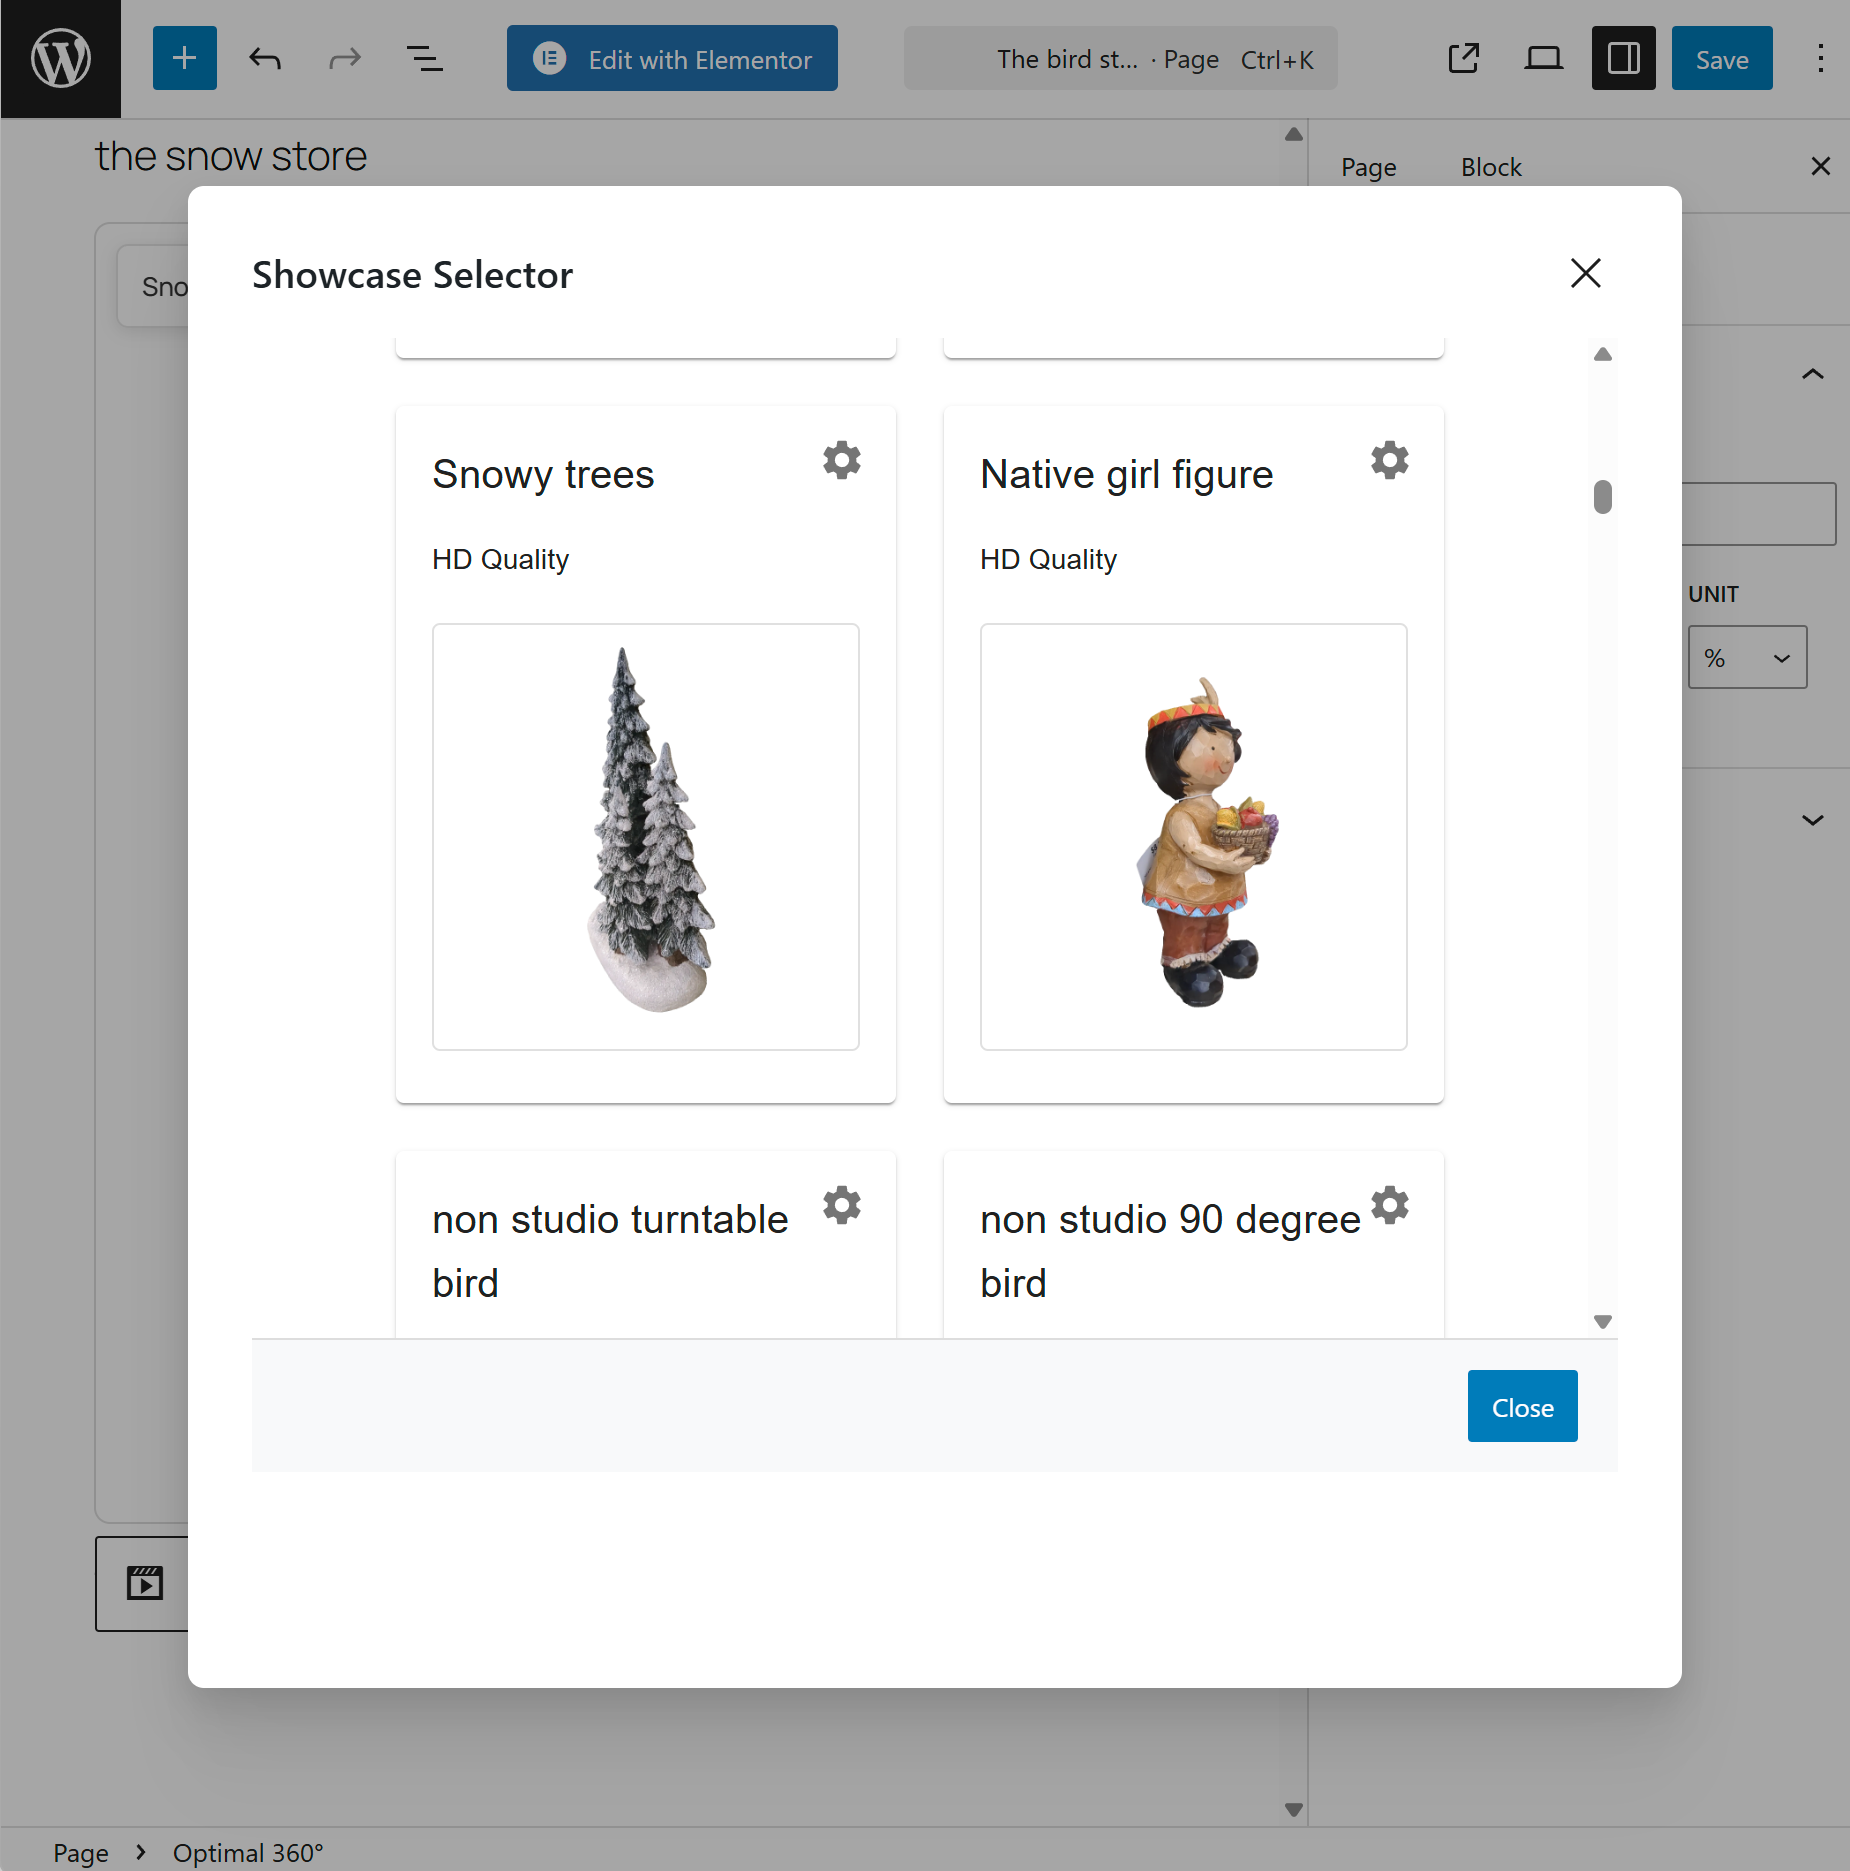The height and width of the screenshot is (1871, 1850).
Task: Click the Snowy trees title
Action: coord(543,474)
